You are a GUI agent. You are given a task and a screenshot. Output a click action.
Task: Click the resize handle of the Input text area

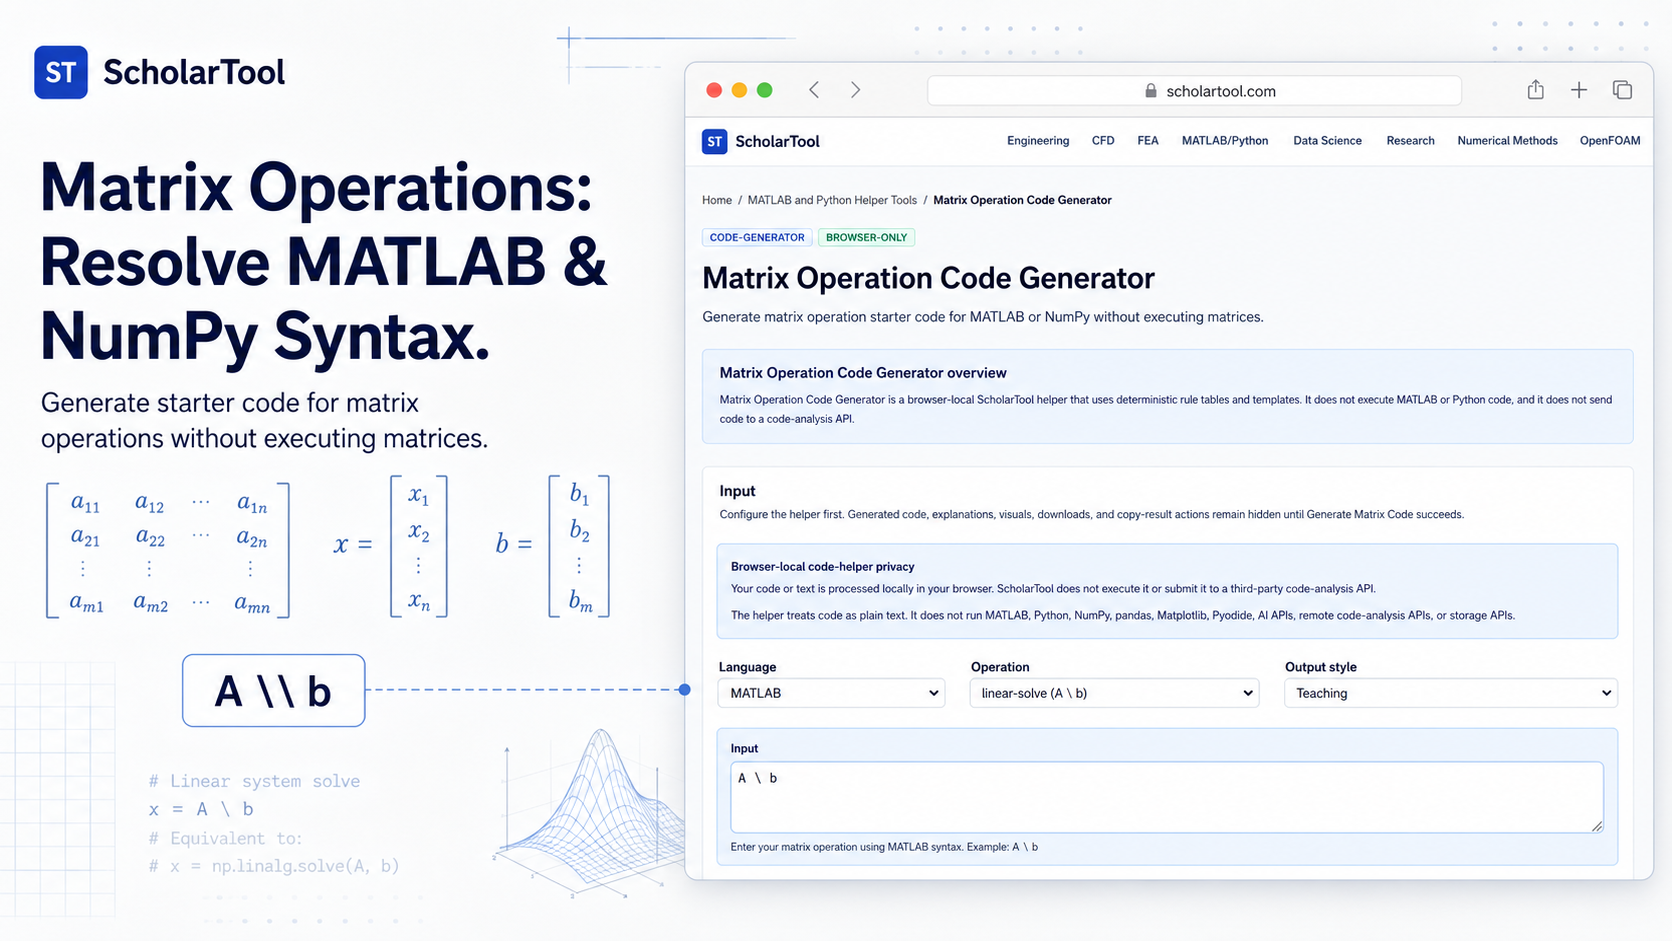pyautogui.click(x=1597, y=826)
